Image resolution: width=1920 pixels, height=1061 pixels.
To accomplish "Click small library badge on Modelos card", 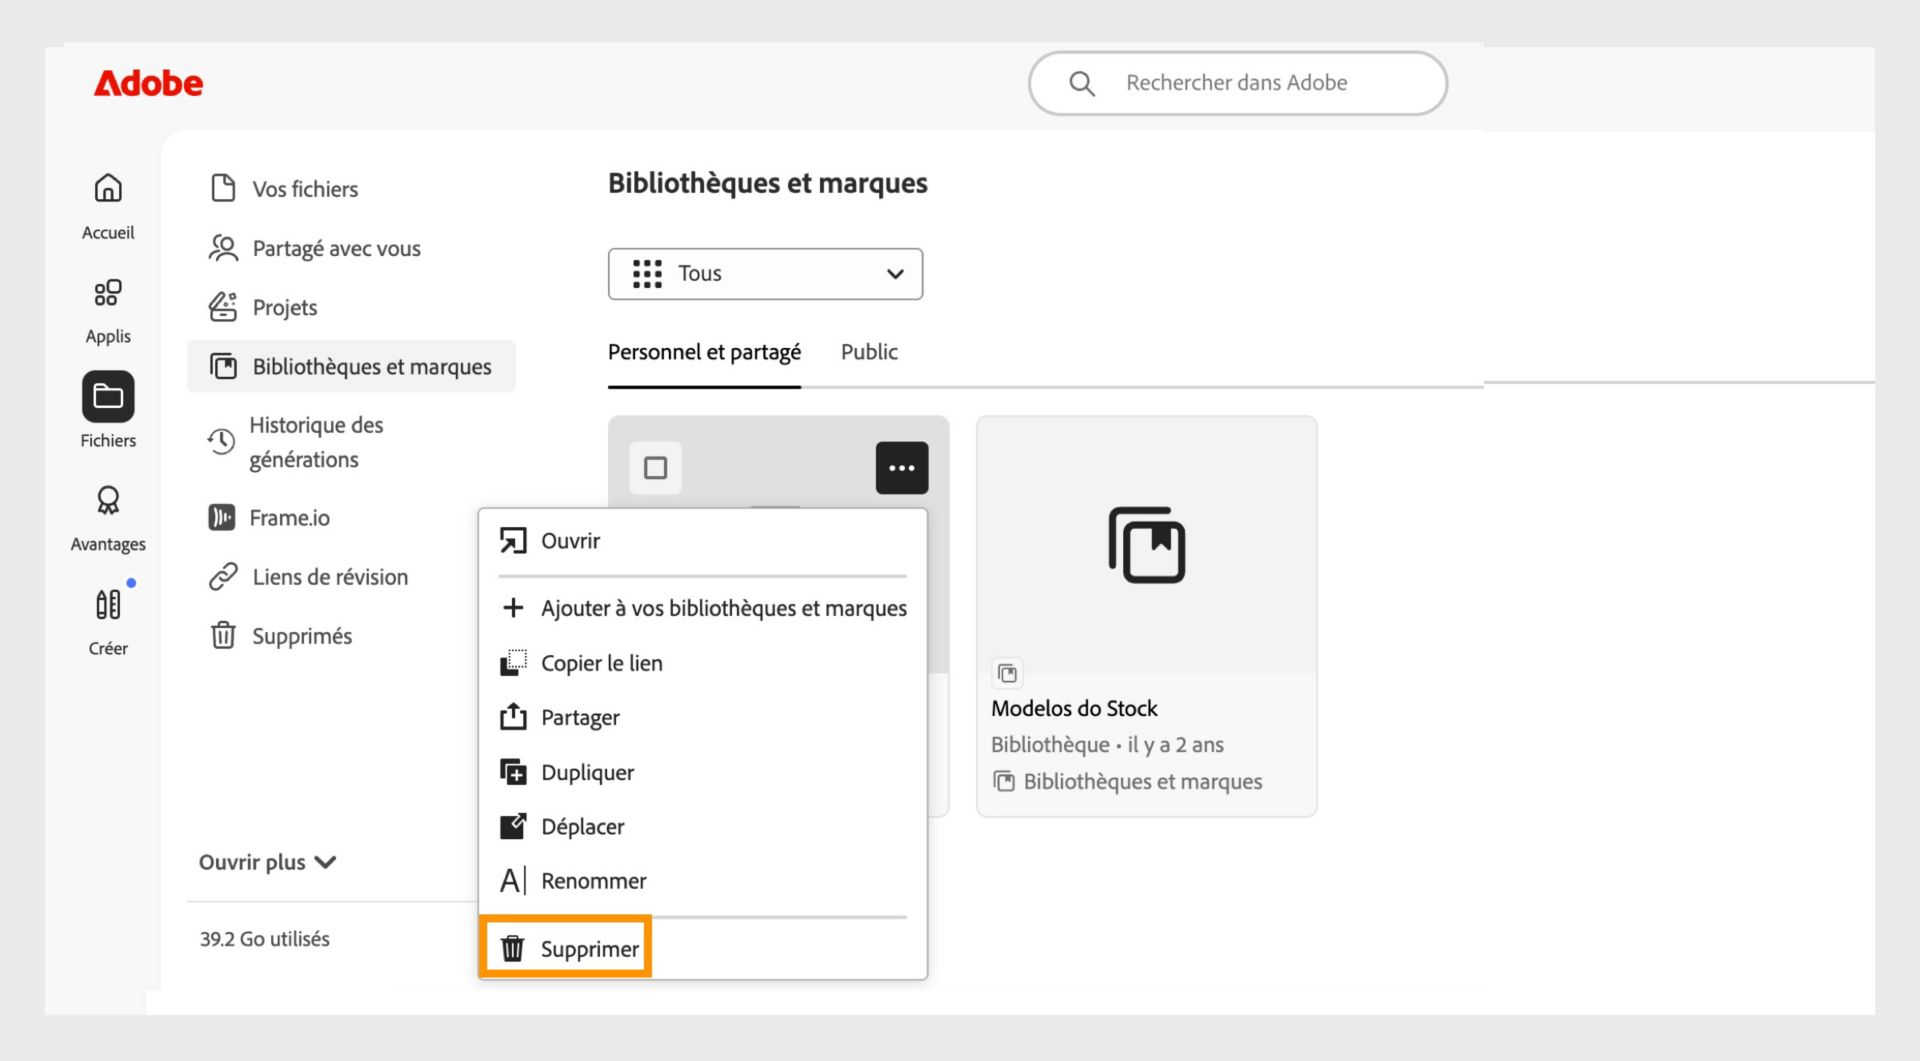I will point(1007,673).
